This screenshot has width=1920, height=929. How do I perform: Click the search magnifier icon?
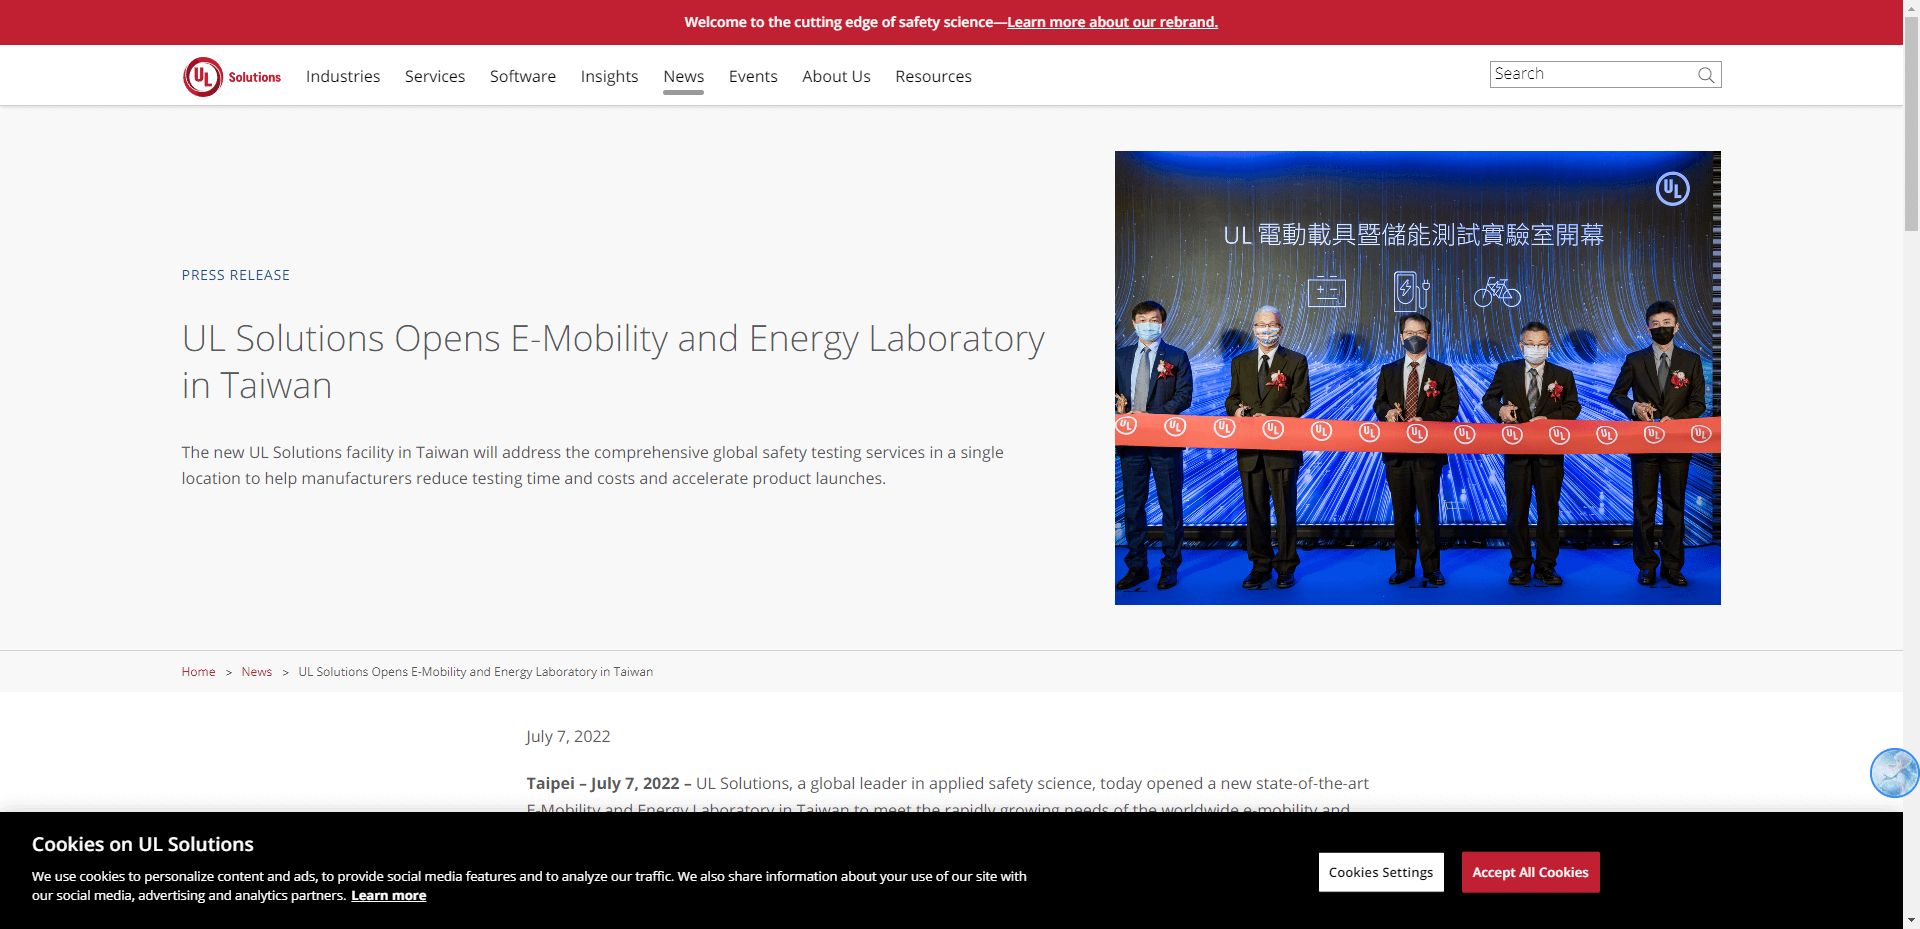click(1706, 75)
